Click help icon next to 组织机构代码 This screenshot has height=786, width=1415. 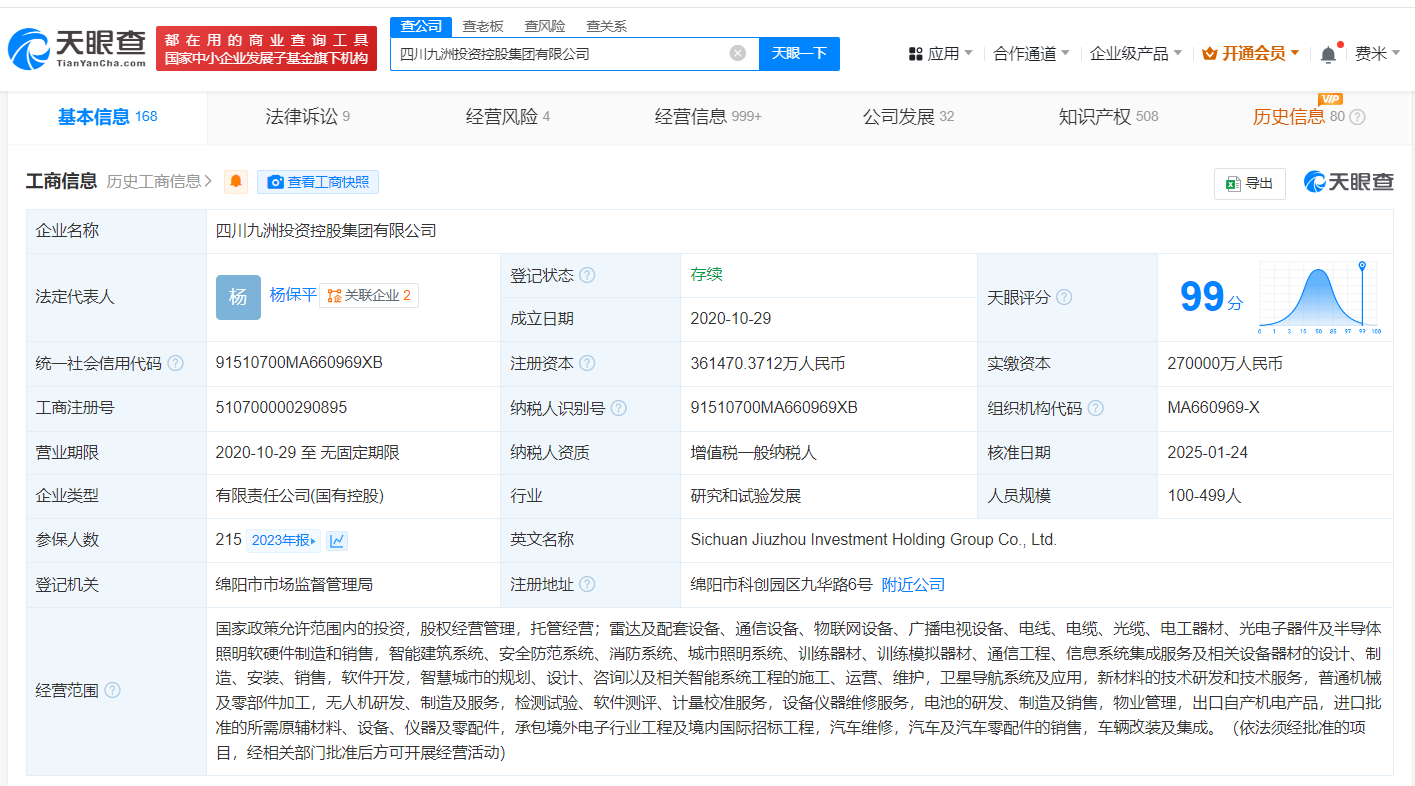point(1096,408)
